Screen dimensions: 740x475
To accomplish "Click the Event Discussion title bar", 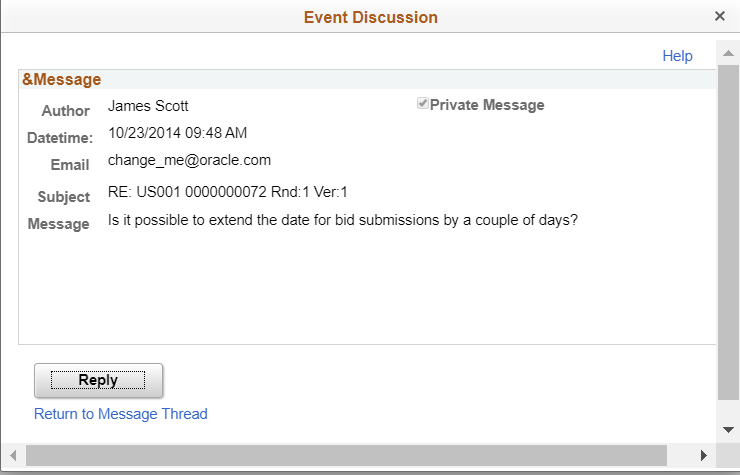I will click(370, 17).
